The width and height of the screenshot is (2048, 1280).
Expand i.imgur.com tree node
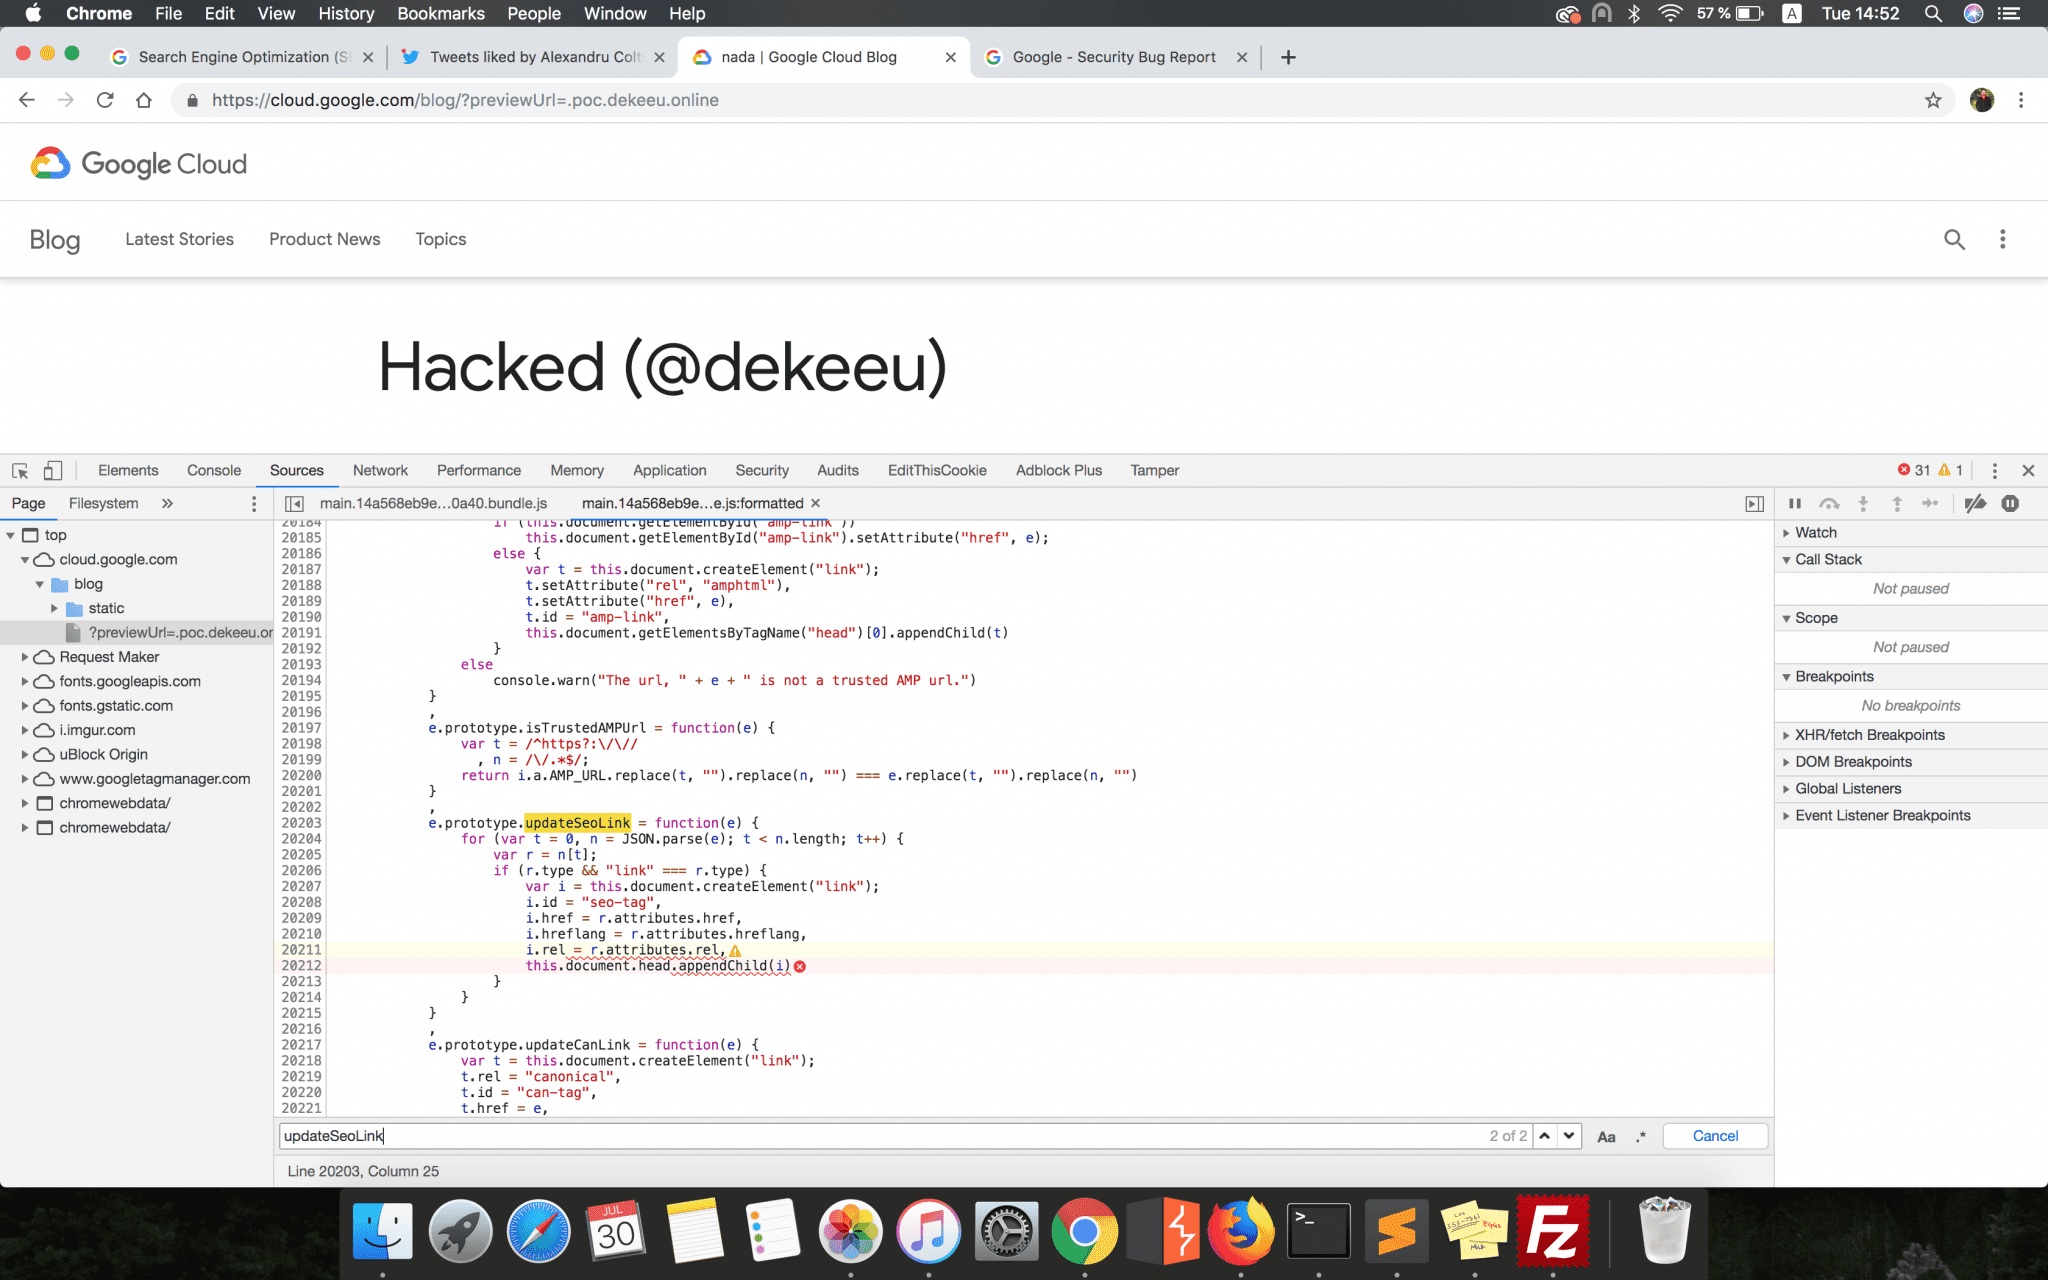[x=25, y=730]
